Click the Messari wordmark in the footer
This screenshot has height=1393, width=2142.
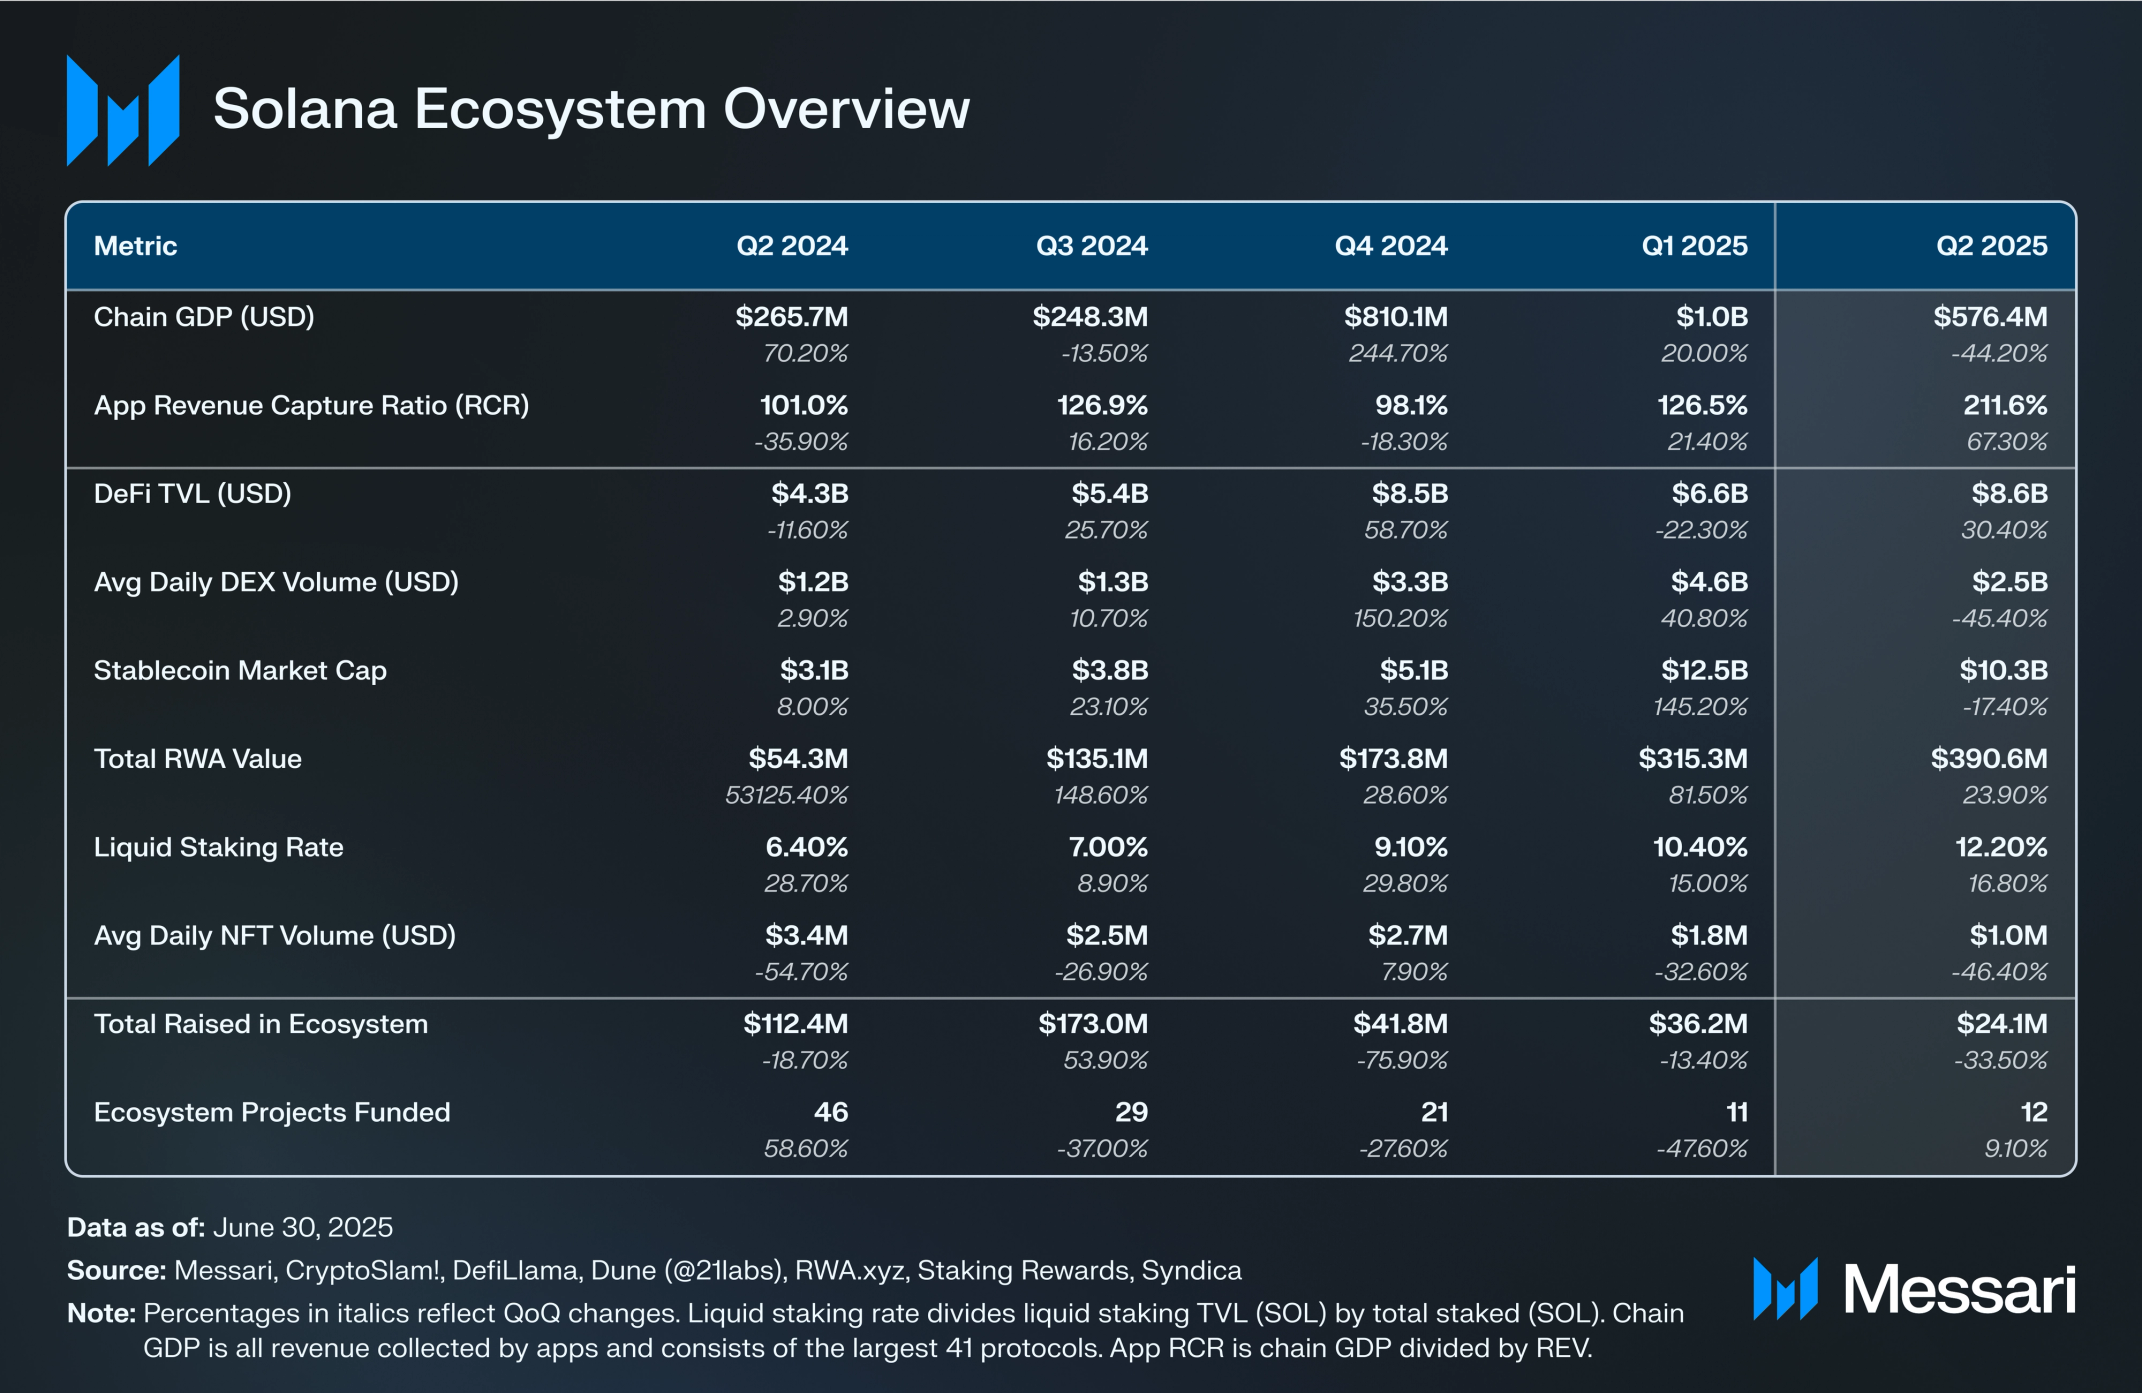pos(1960,1289)
